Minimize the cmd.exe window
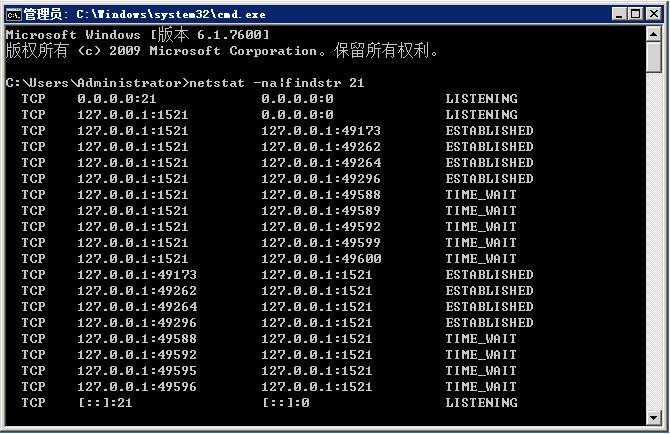Image resolution: width=670 pixels, height=434 pixels. tap(619, 14)
